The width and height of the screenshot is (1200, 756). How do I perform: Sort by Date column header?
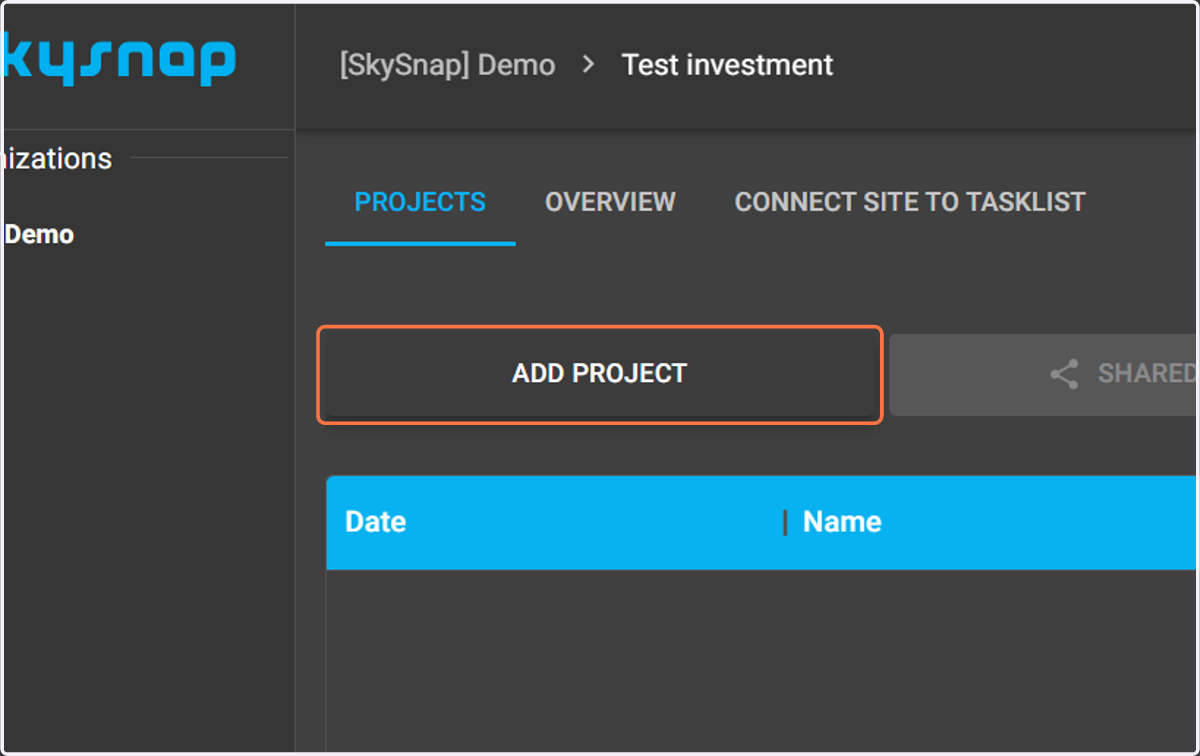pos(375,522)
